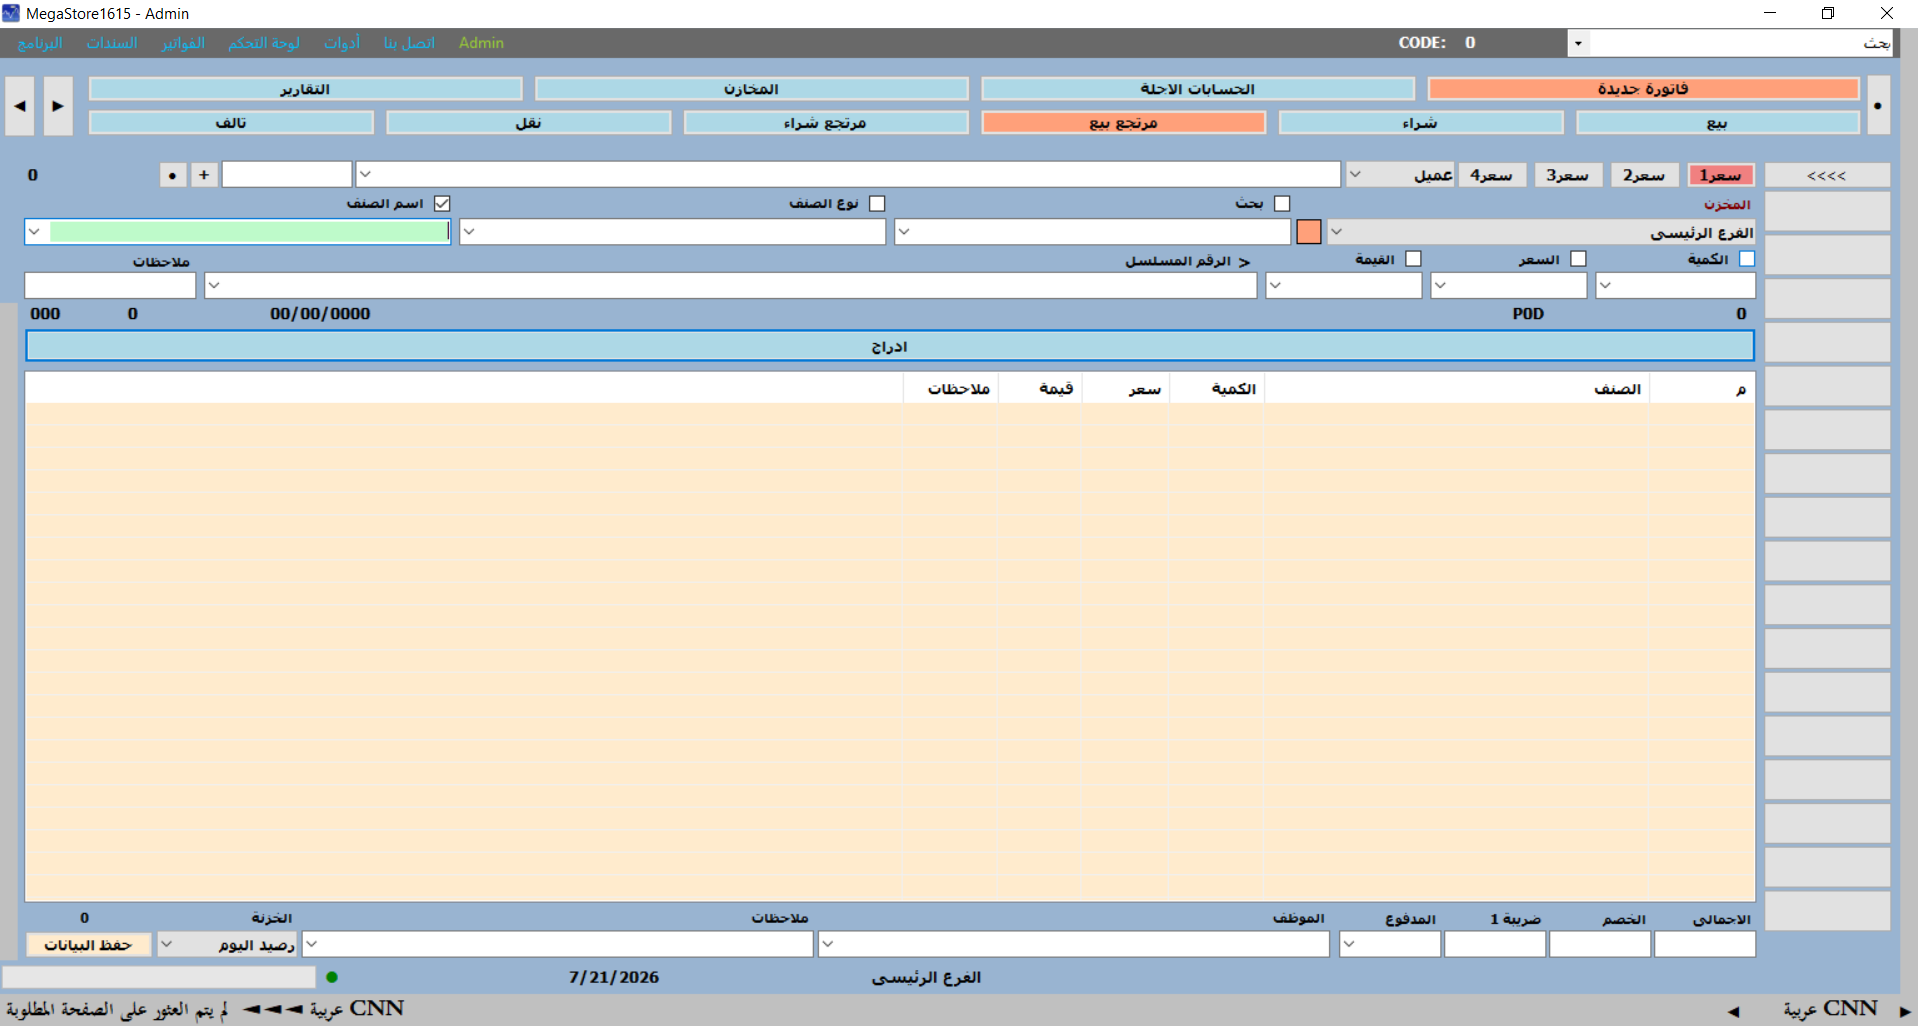The height and width of the screenshot is (1026, 1918).
Task: Click the orange color swatch near warehouse
Action: (1308, 232)
